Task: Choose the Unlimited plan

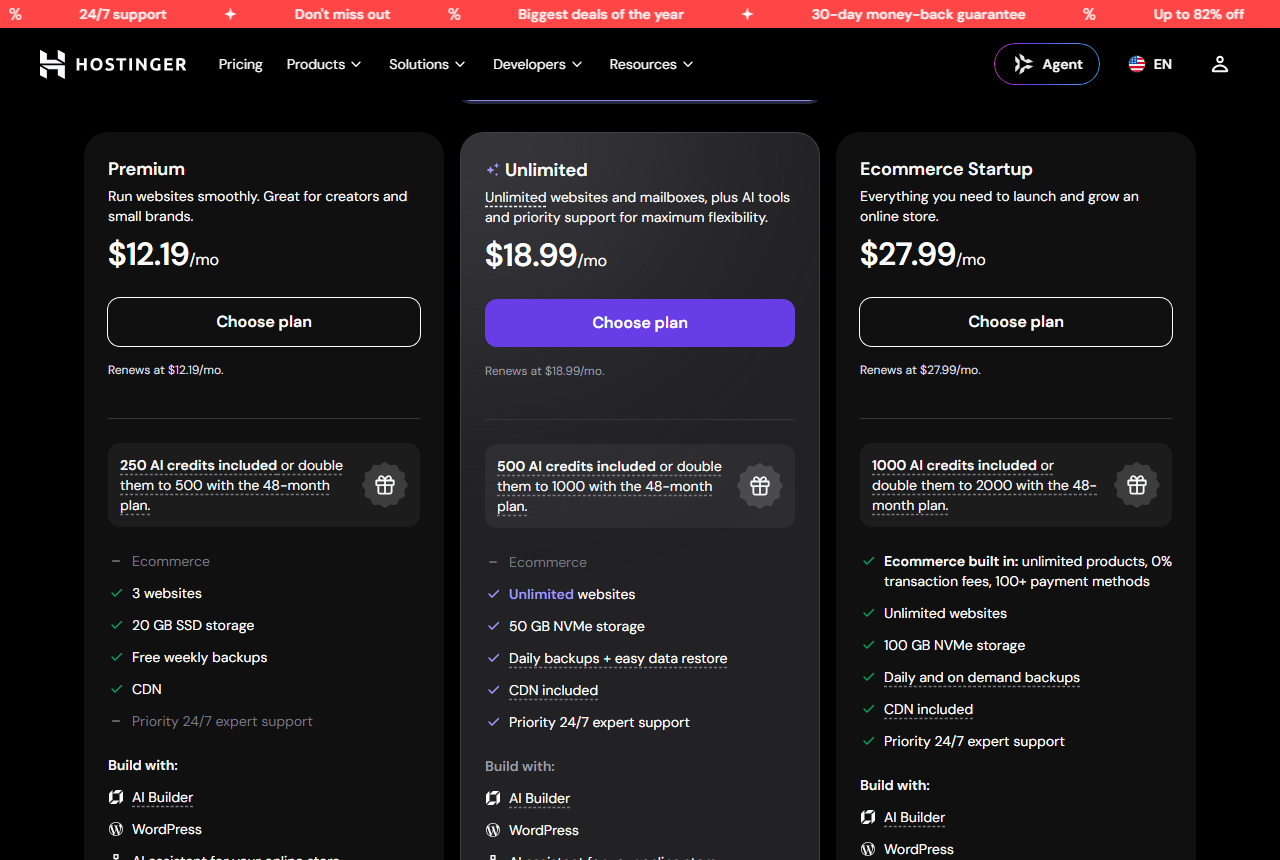Action: (x=640, y=323)
